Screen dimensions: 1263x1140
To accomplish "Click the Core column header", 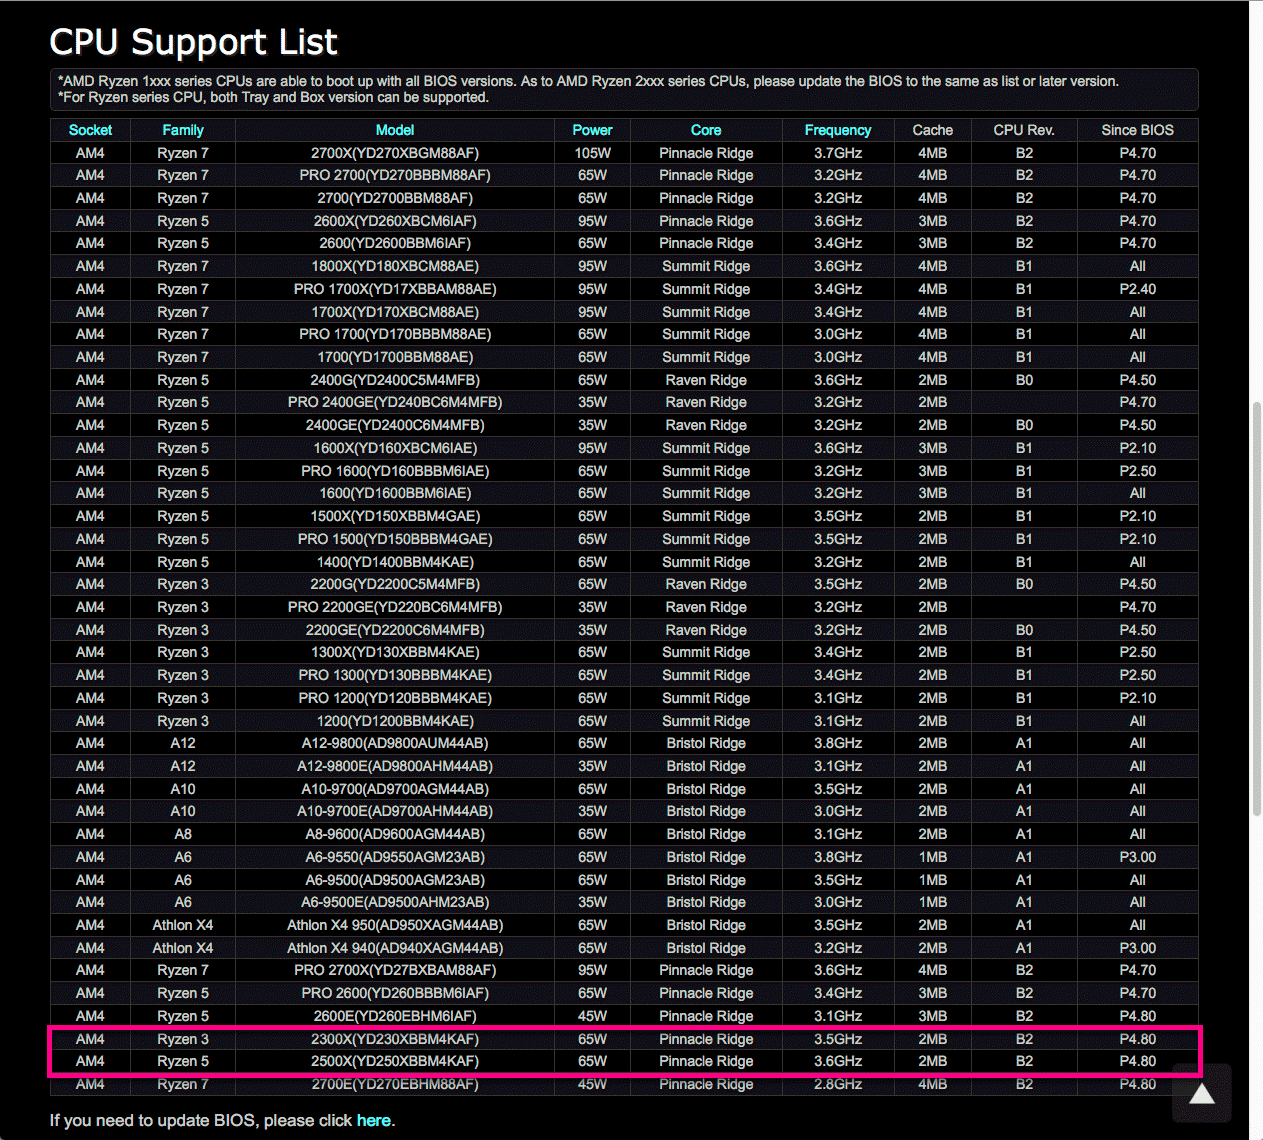I will [706, 130].
